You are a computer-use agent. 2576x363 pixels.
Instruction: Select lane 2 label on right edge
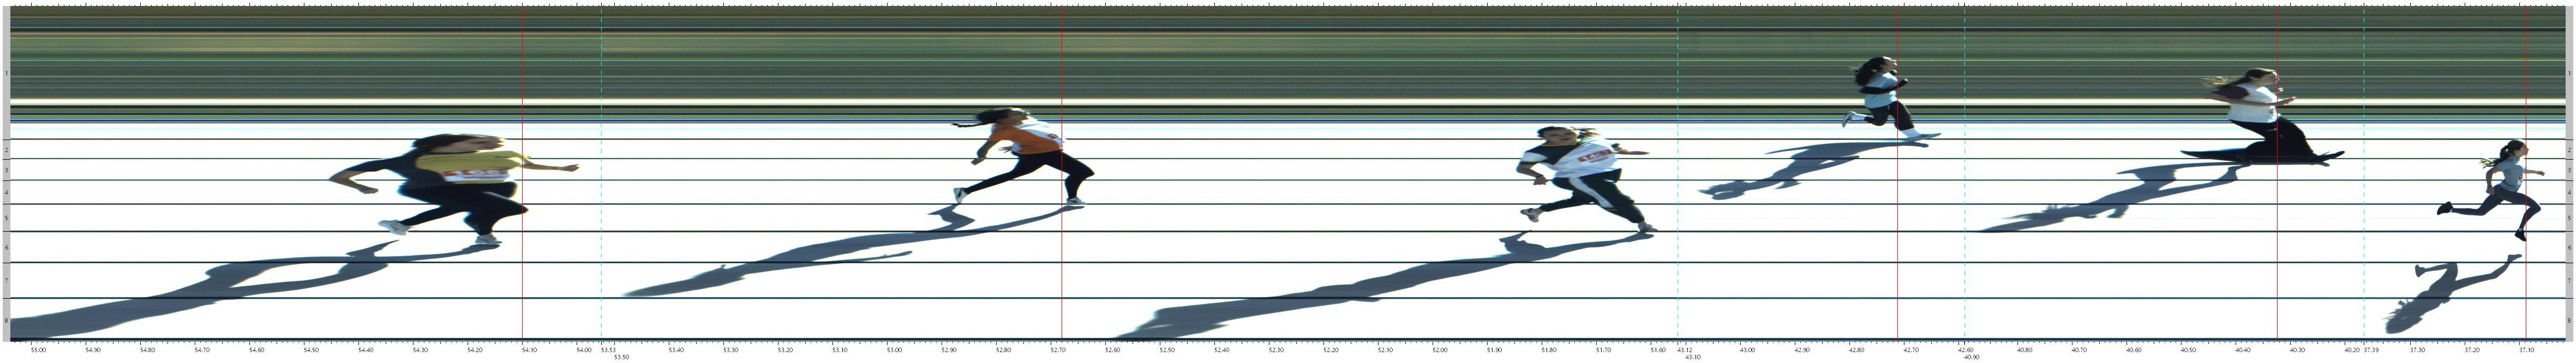(x=2569, y=150)
